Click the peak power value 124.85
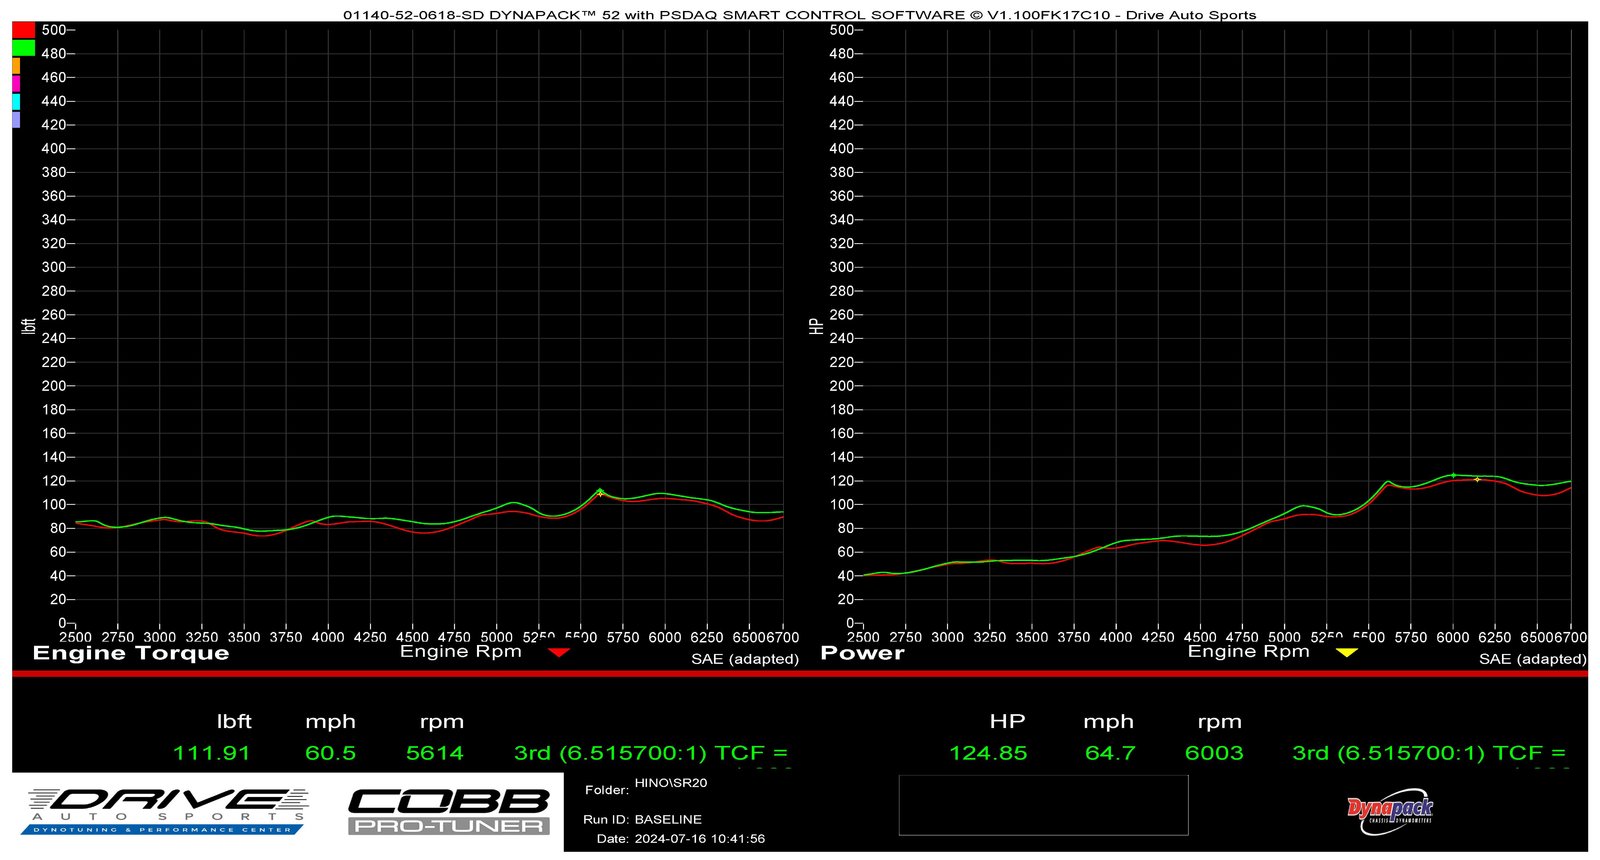The image size is (1600, 860). [988, 753]
